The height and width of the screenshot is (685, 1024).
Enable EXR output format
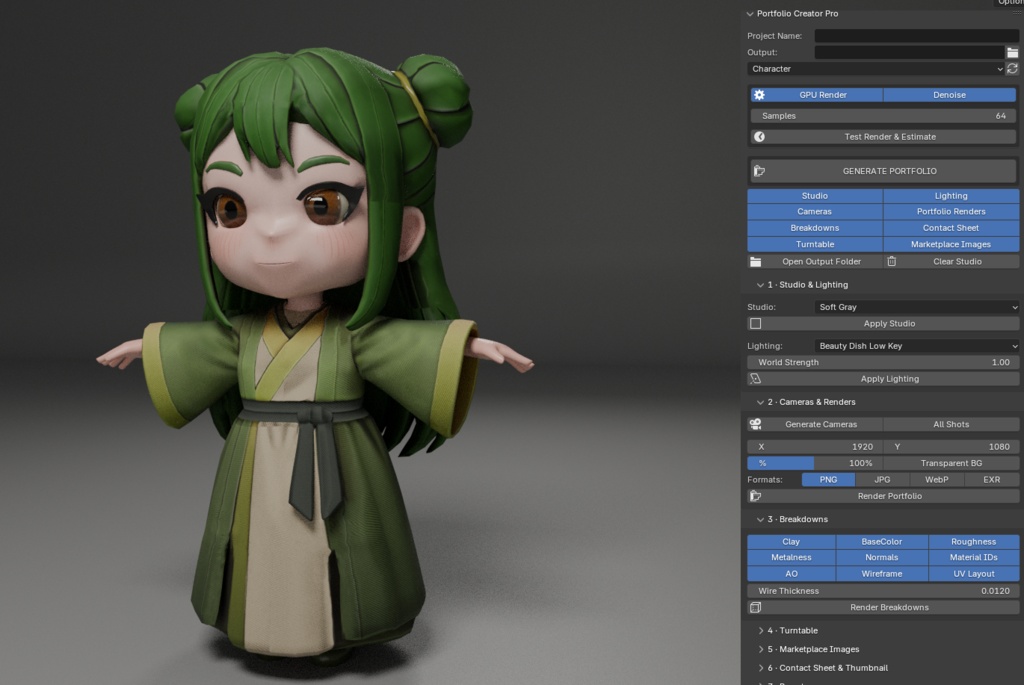pyautogui.click(x=991, y=479)
